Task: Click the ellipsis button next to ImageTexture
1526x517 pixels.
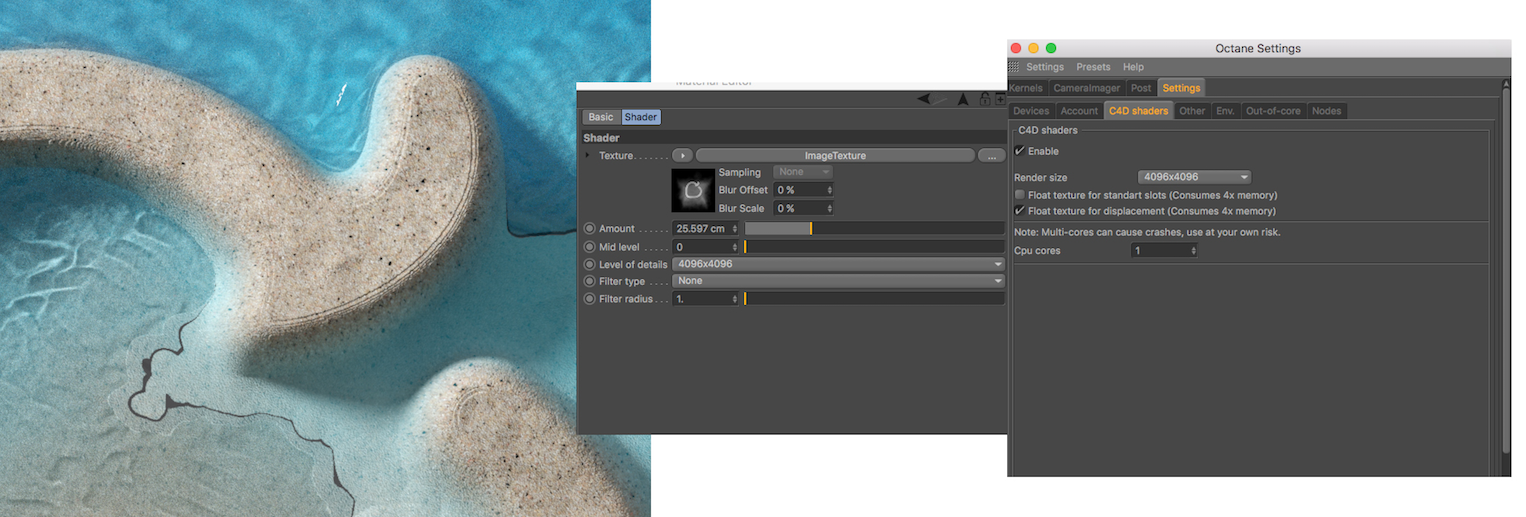Action: (991, 156)
